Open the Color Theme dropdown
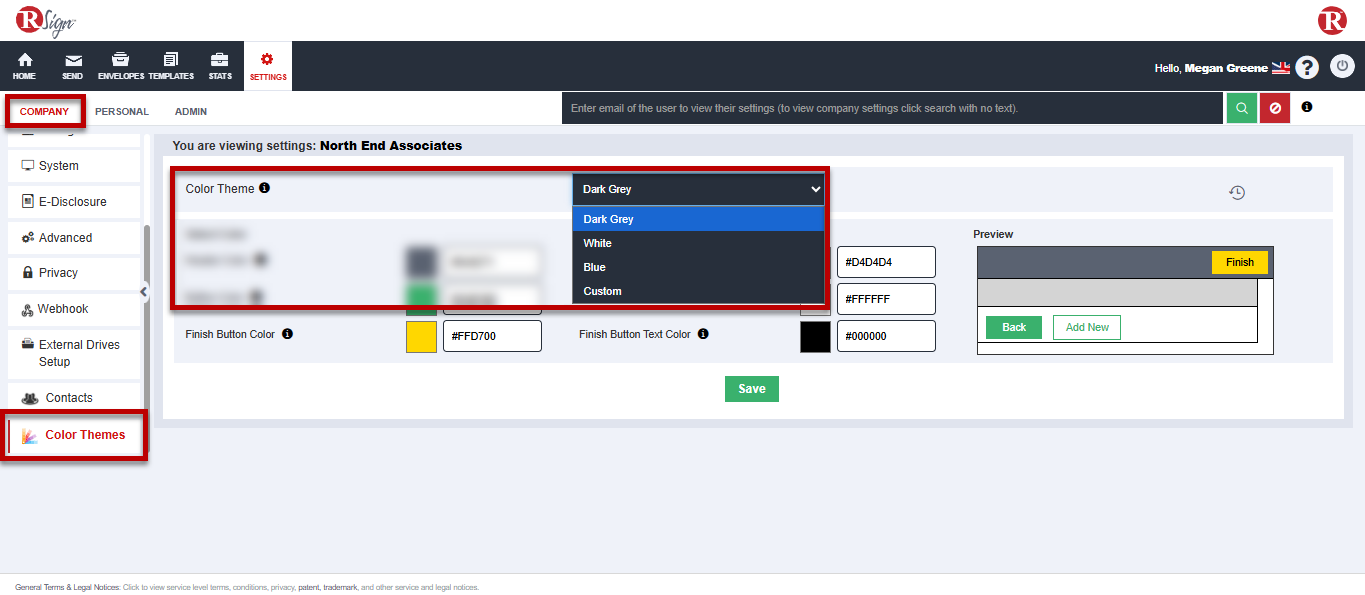The height and width of the screenshot is (595, 1365). tap(698, 189)
